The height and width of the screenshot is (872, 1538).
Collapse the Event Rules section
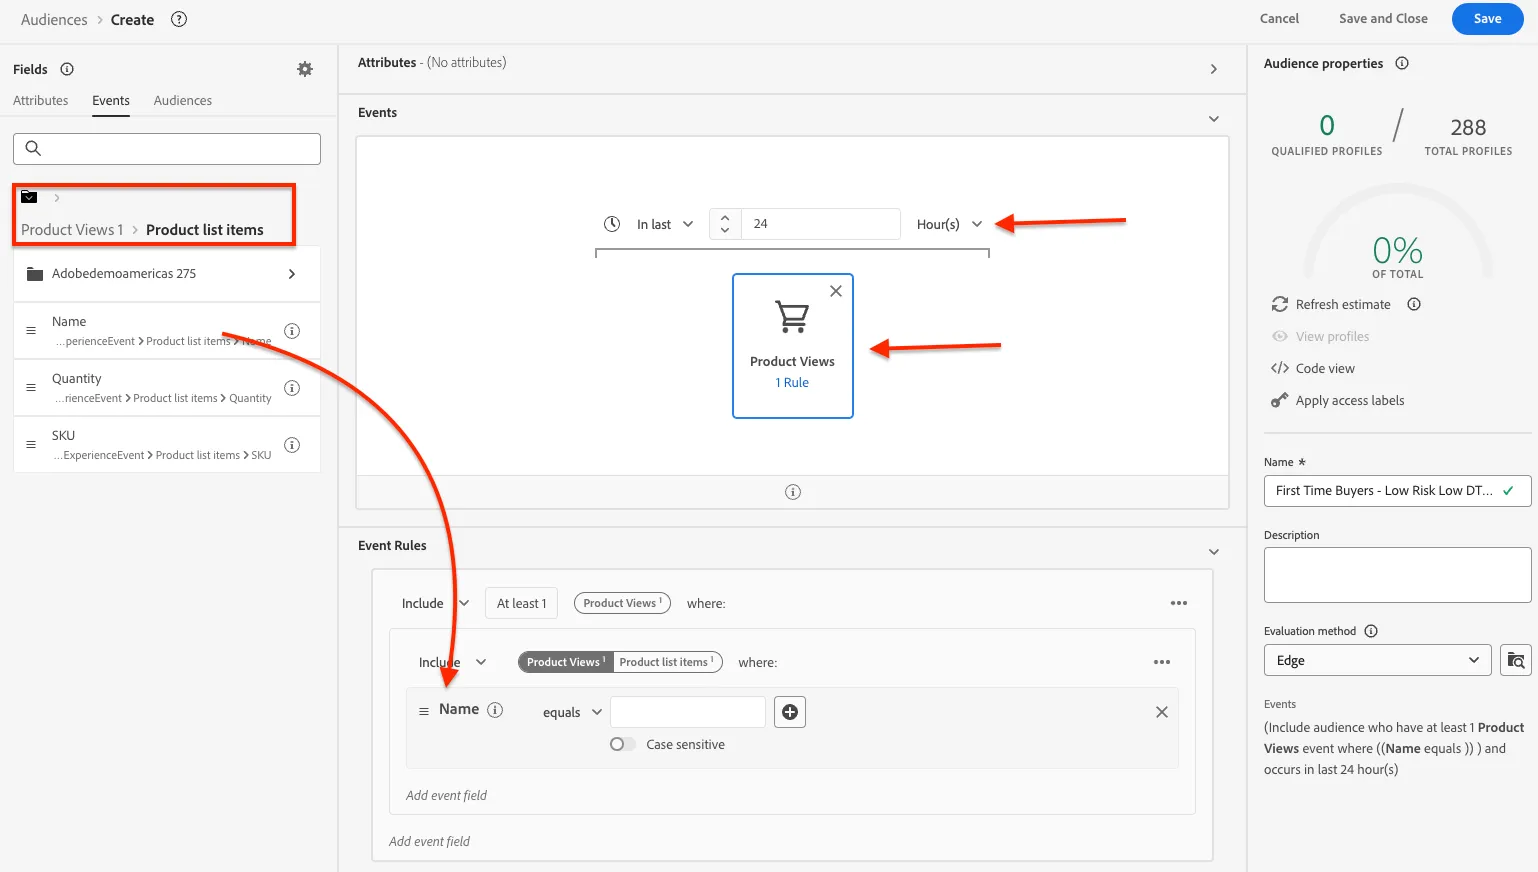coord(1214,552)
